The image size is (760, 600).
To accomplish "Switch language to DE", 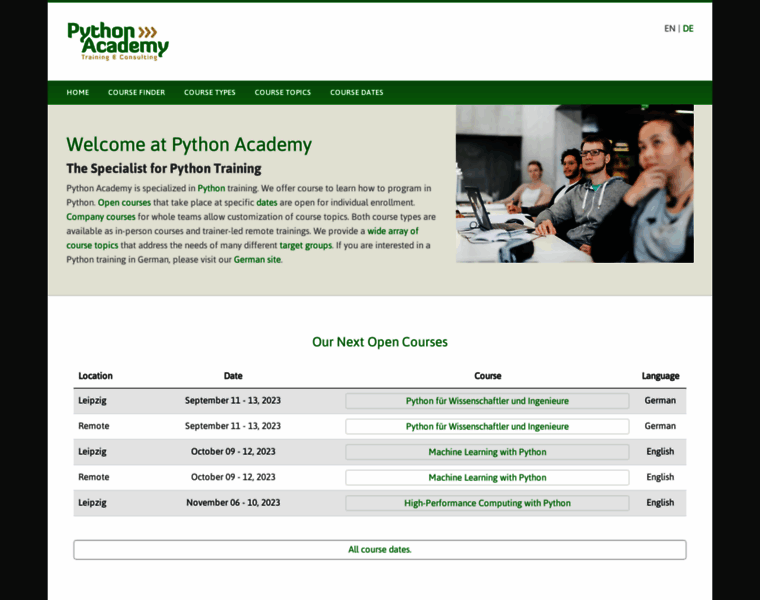I will click(x=688, y=29).
